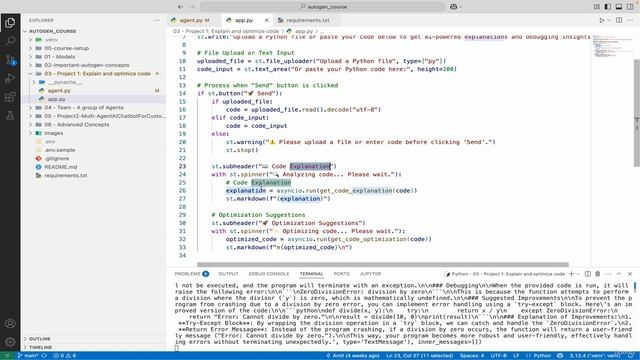Expand the 06 - Advanced Concepts folder

30,124
